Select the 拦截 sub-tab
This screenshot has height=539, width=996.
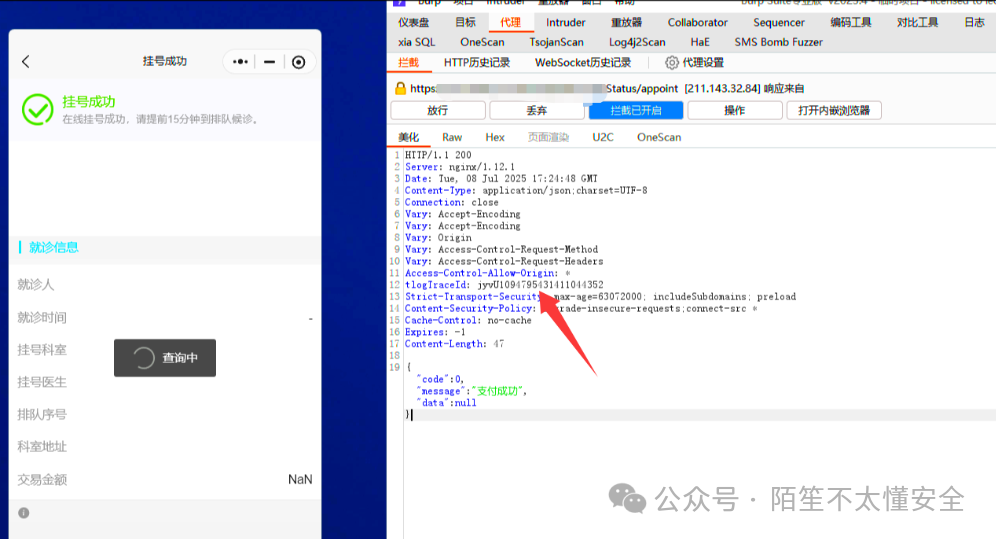coord(408,62)
